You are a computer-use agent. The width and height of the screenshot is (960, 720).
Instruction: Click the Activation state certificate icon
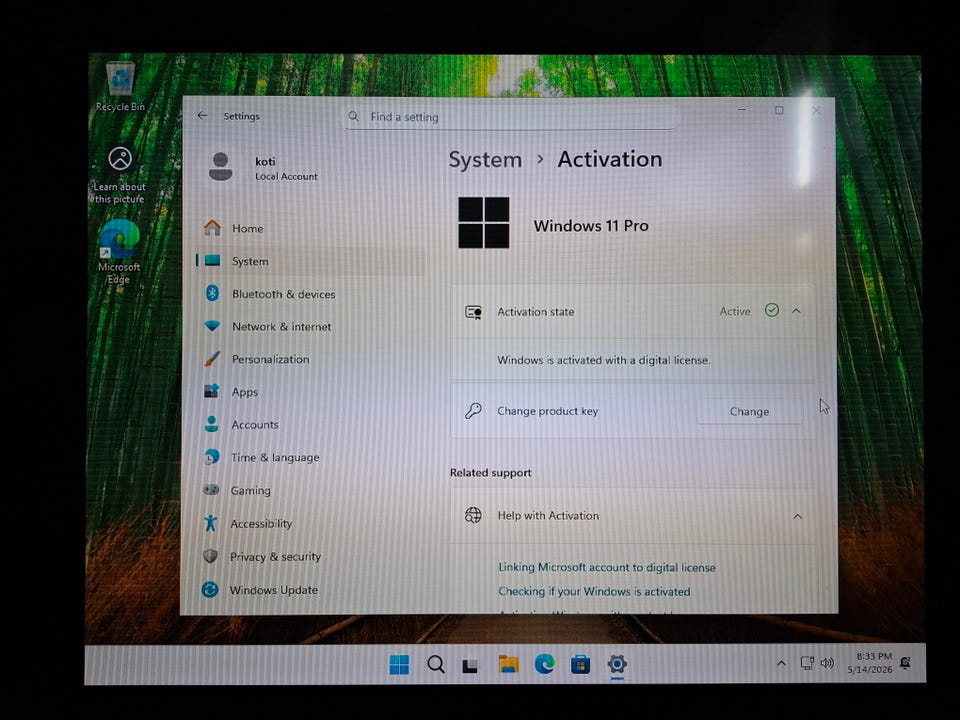(x=473, y=312)
